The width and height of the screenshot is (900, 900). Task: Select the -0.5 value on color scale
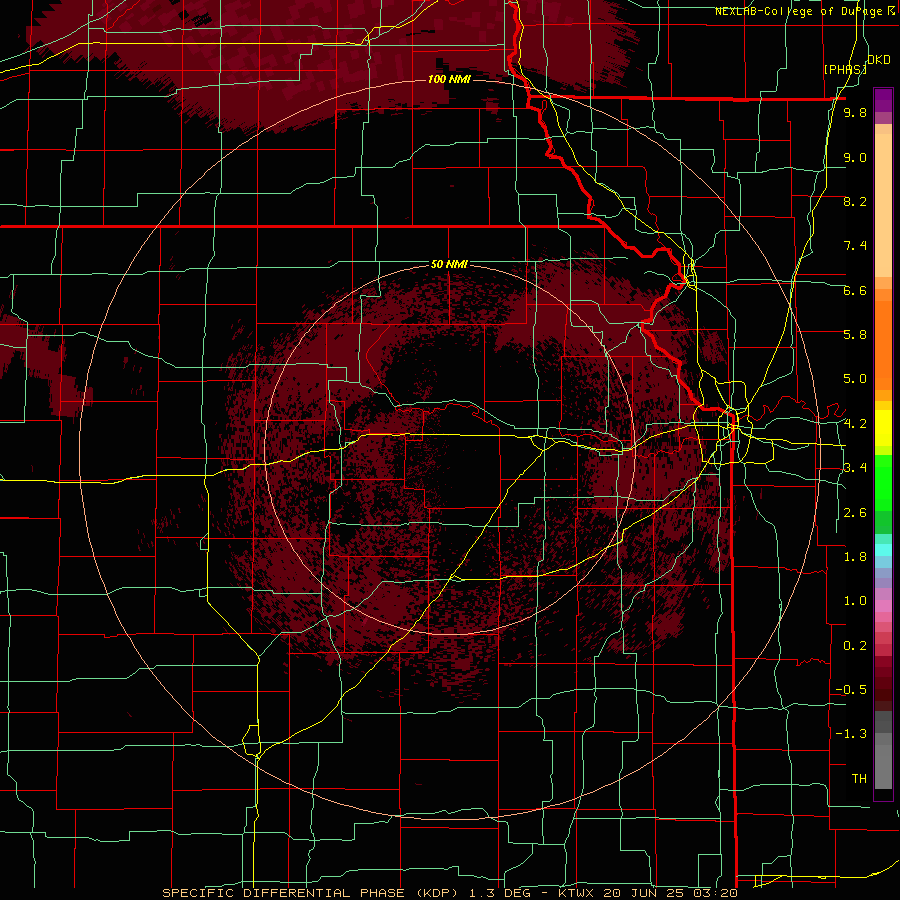[851, 690]
